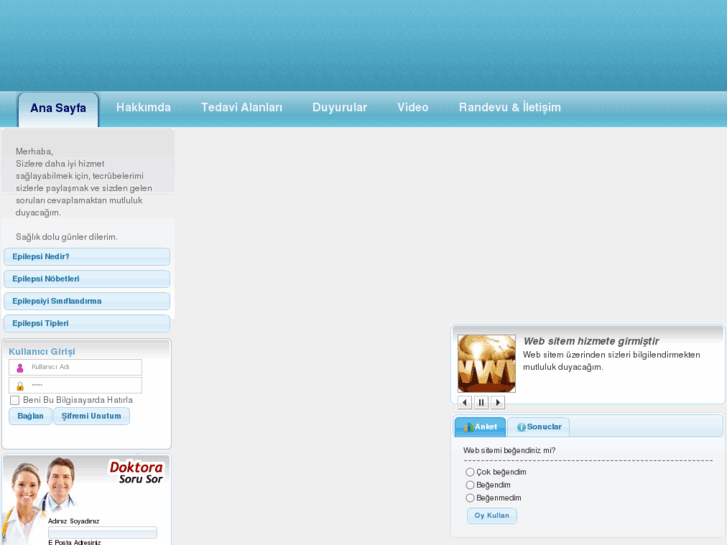This screenshot has width=727, height=545.
Task: Open Web sitem hizmete girmiştir headline
Action: (591, 341)
